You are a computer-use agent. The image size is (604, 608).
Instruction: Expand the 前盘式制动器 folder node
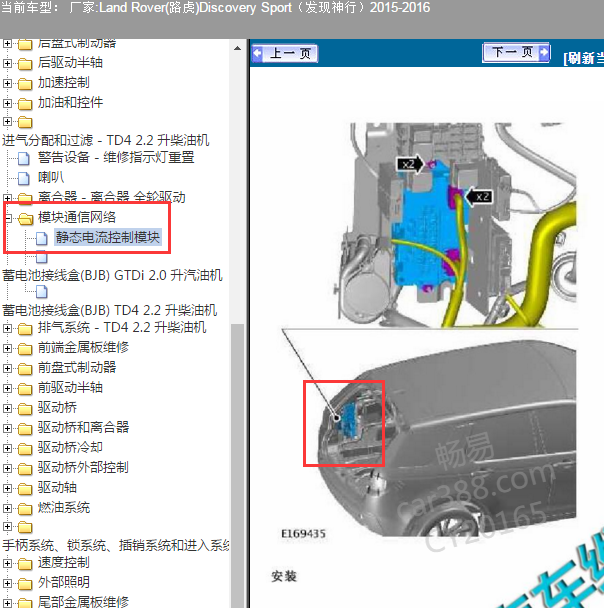point(7,368)
